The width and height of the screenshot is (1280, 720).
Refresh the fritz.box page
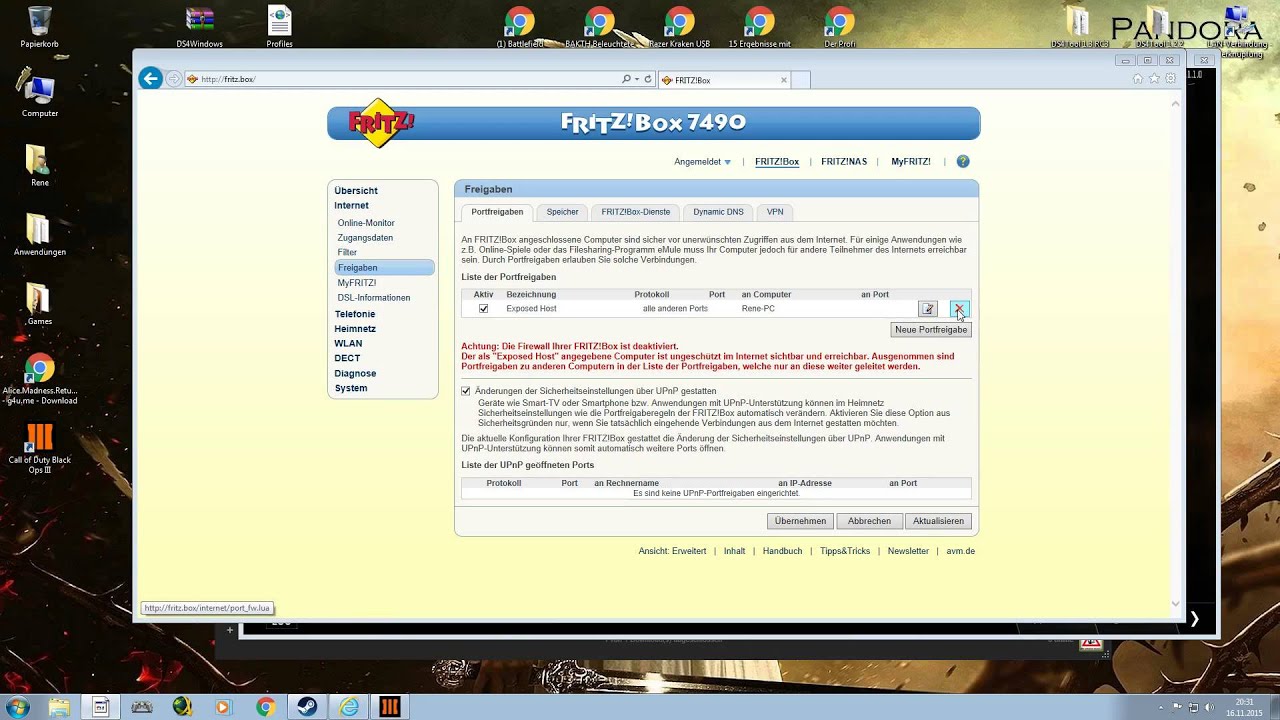[x=648, y=79]
